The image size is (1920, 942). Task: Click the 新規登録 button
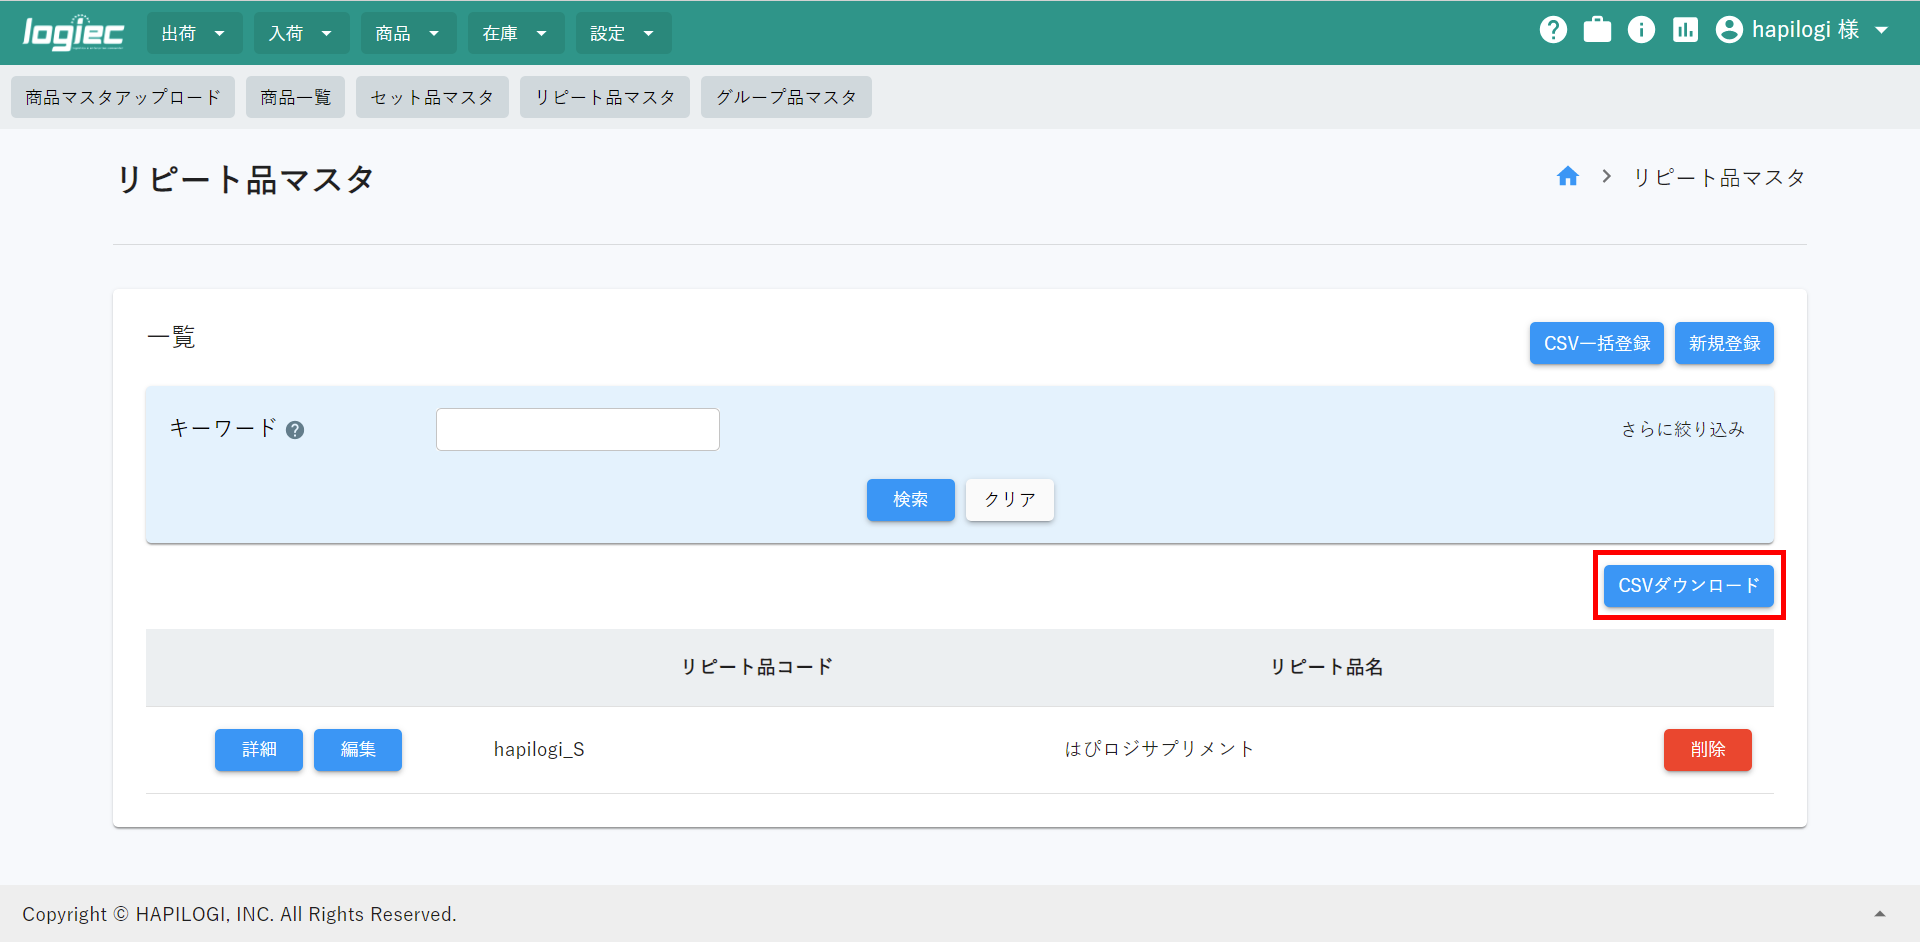pos(1724,343)
